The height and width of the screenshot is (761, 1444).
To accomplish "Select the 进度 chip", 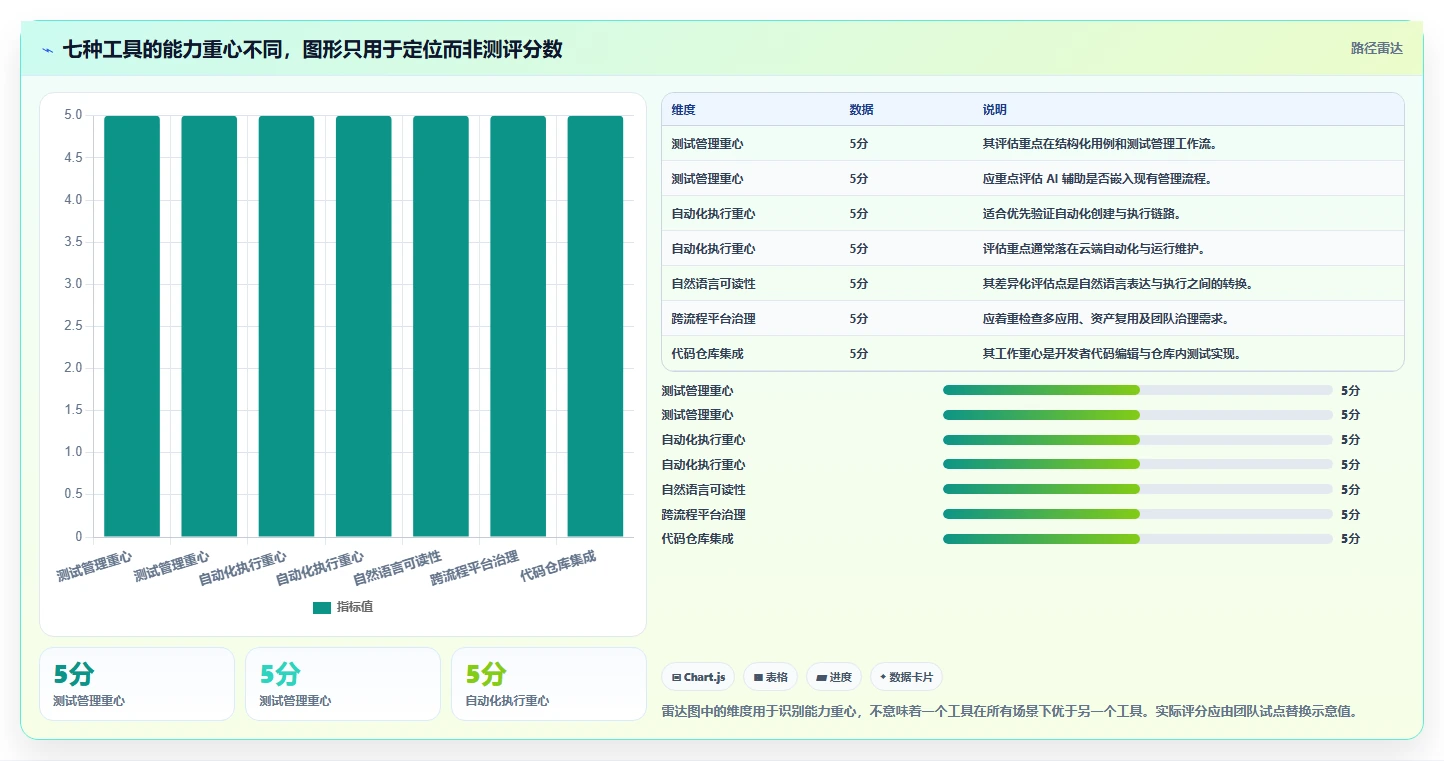I will (834, 677).
